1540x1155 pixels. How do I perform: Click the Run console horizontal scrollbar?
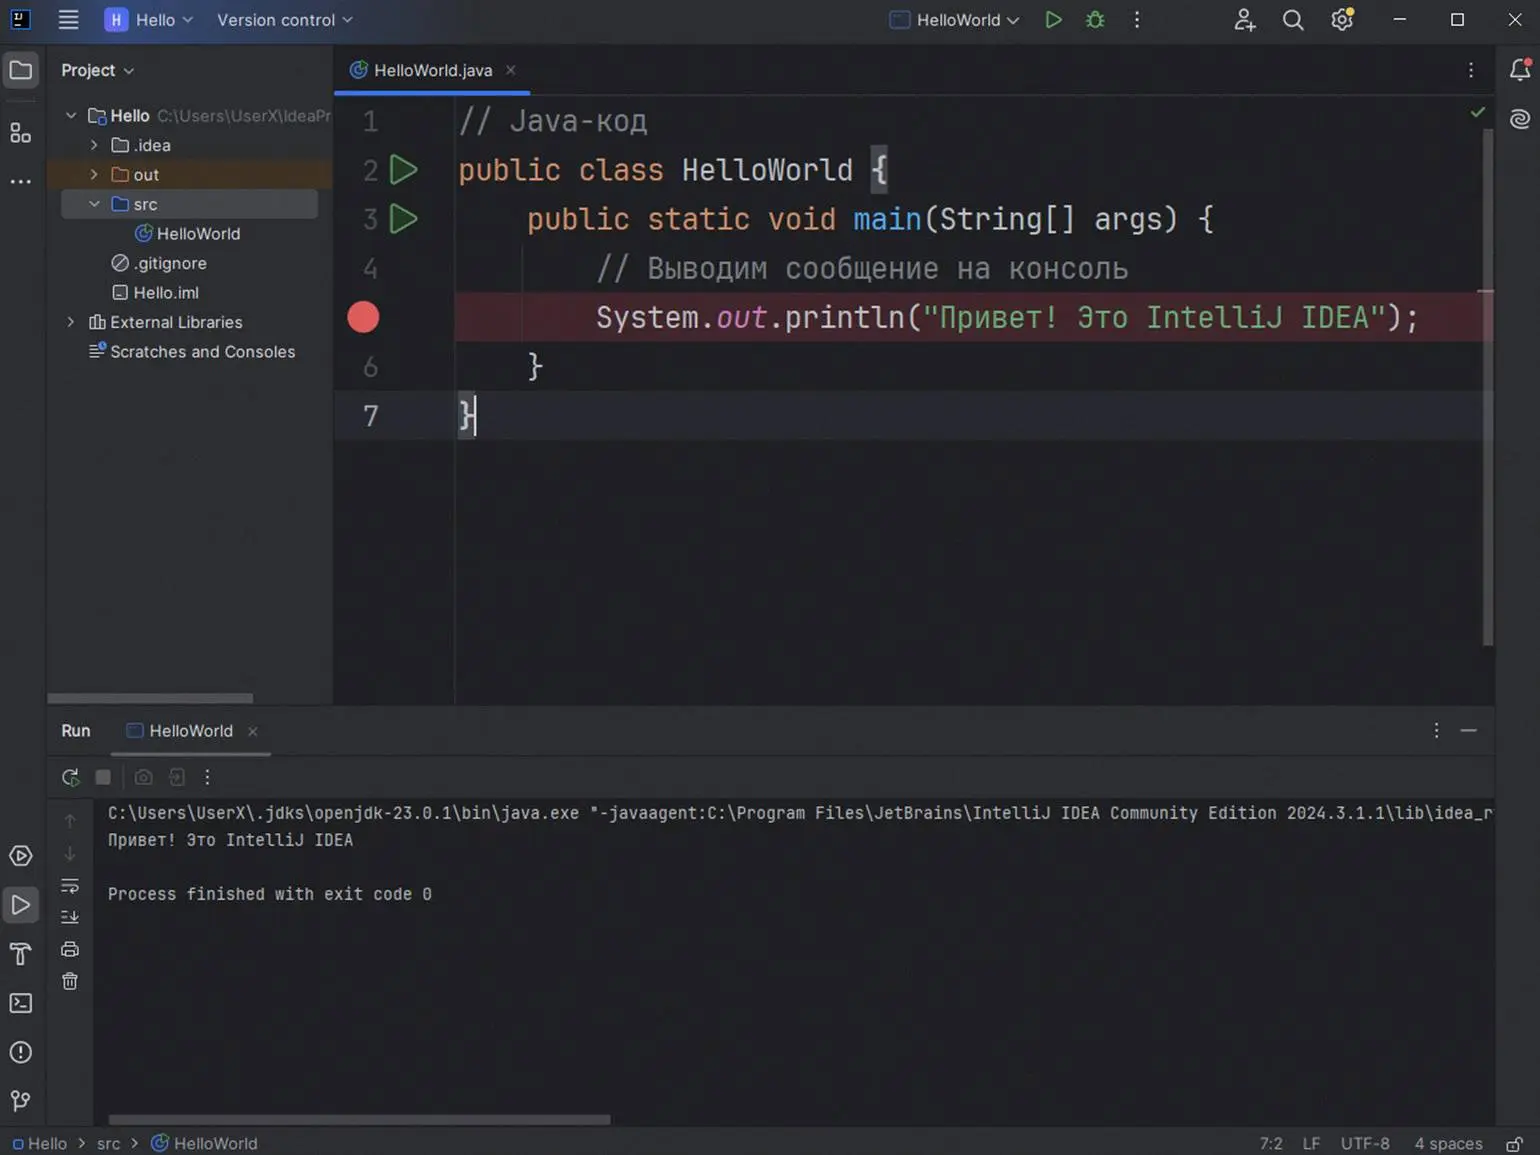pos(359,1120)
